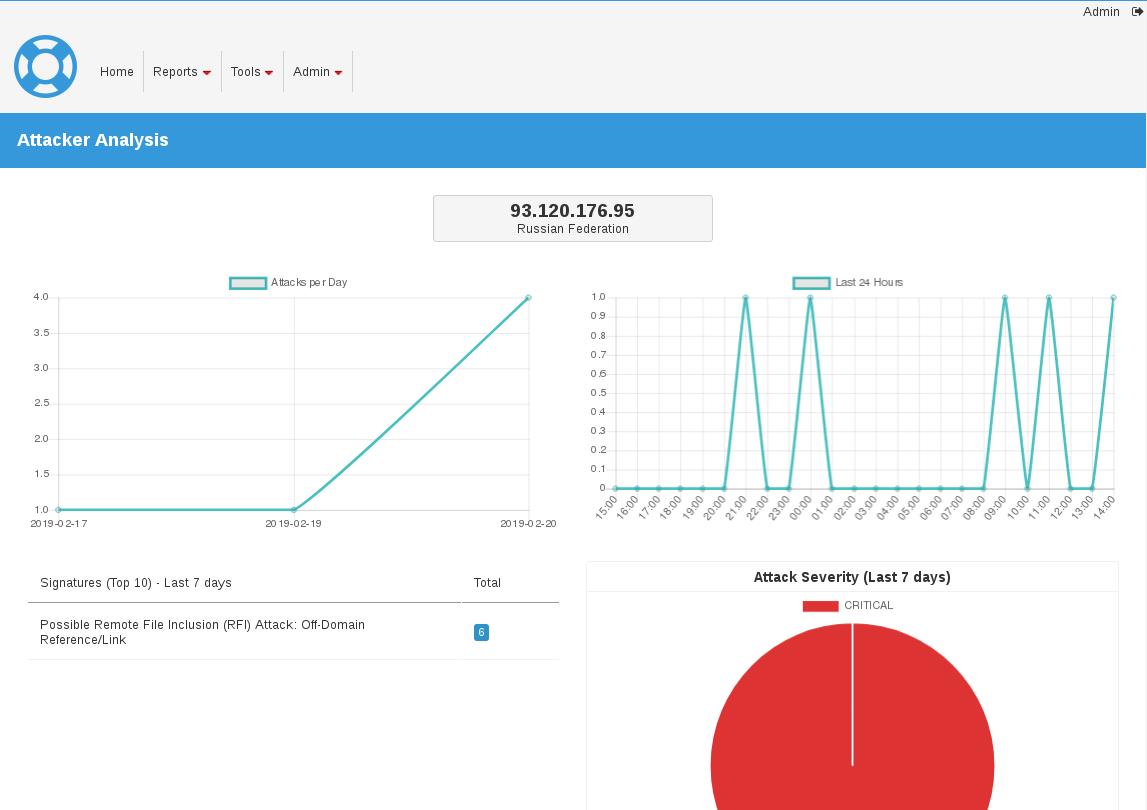
Task: Click the lifebuoy logo icon
Action: (x=45, y=67)
